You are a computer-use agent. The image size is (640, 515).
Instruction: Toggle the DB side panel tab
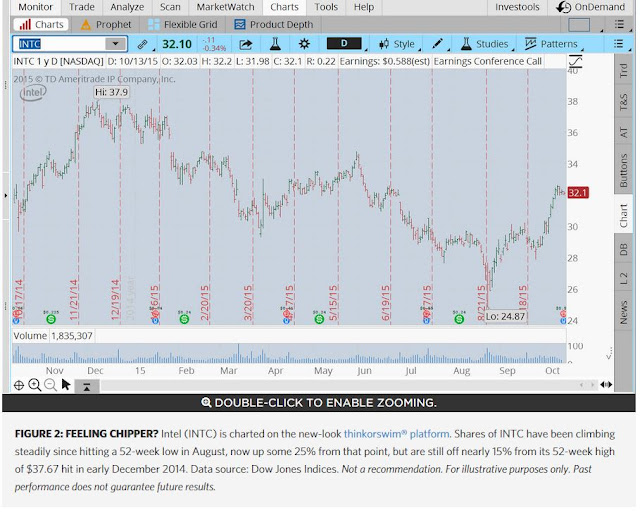pos(623,249)
